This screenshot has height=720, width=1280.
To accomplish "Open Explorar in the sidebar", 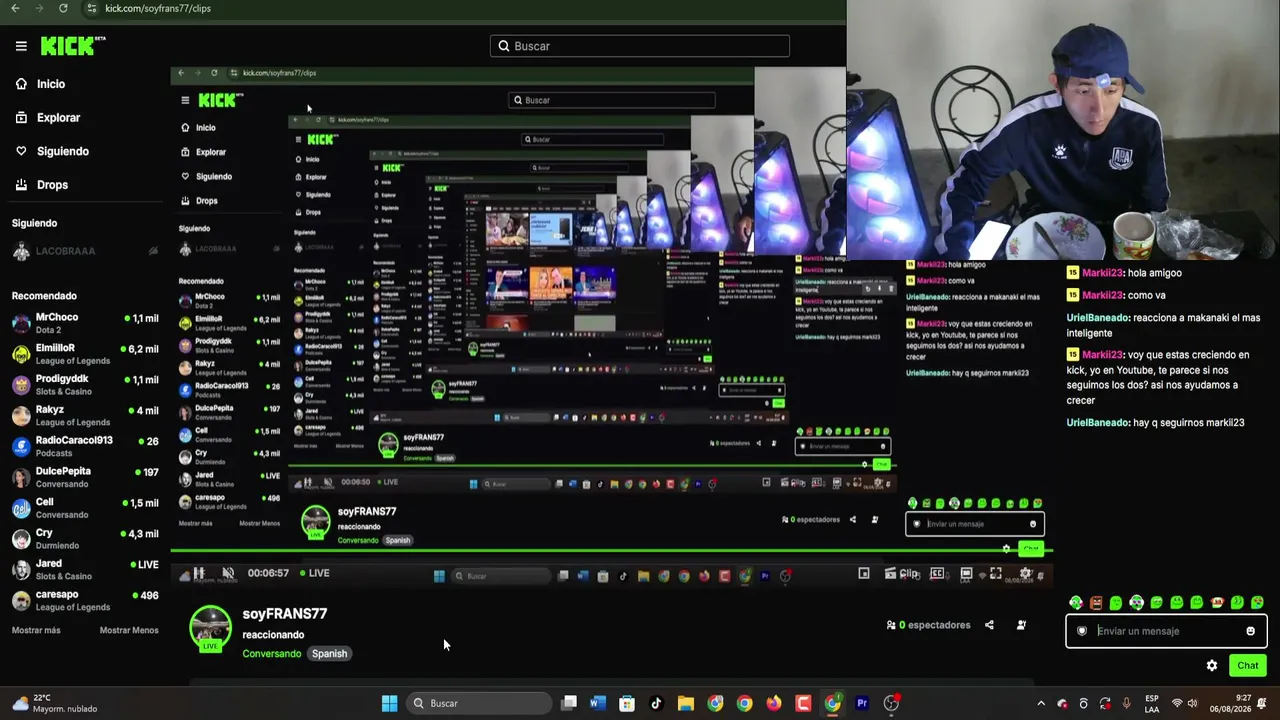I will (48, 118).
